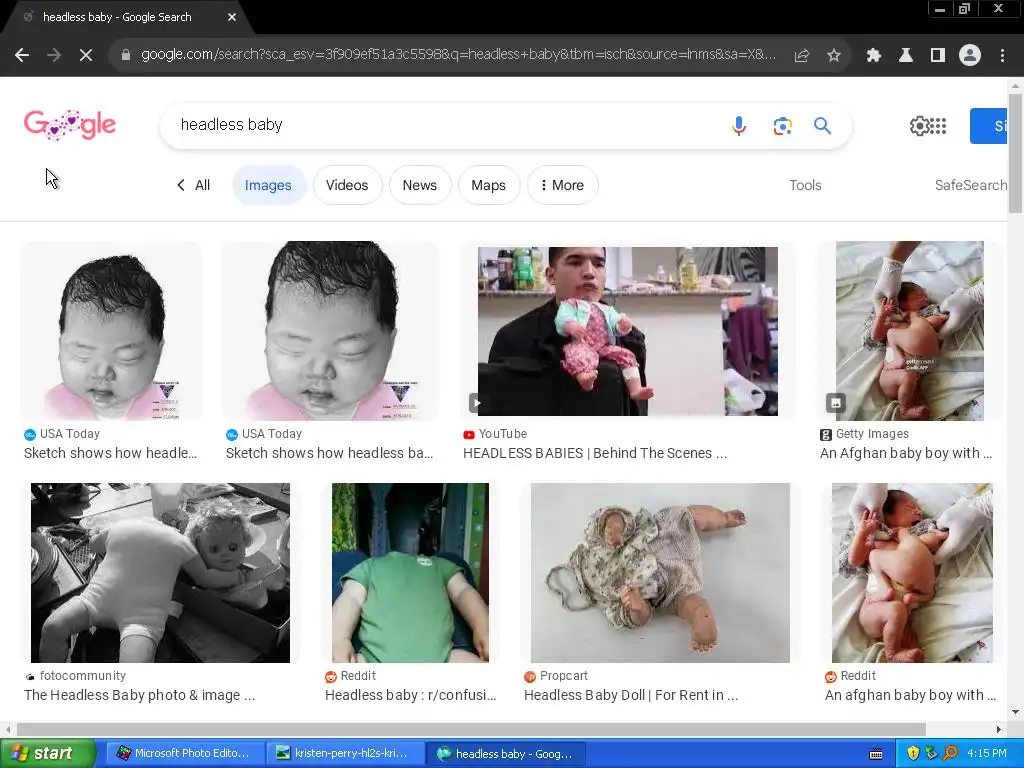Expand the More search options
This screenshot has width=1024, height=768.
pos(562,185)
